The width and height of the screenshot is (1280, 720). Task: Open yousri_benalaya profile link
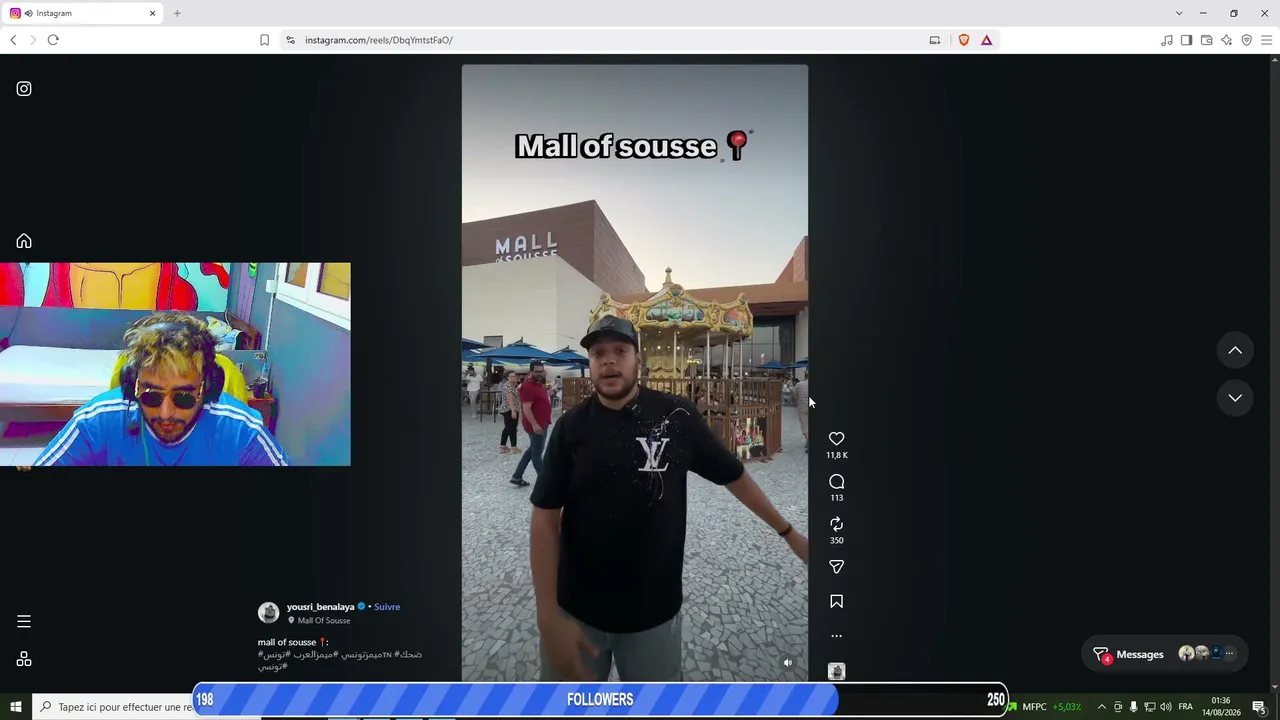click(x=320, y=607)
